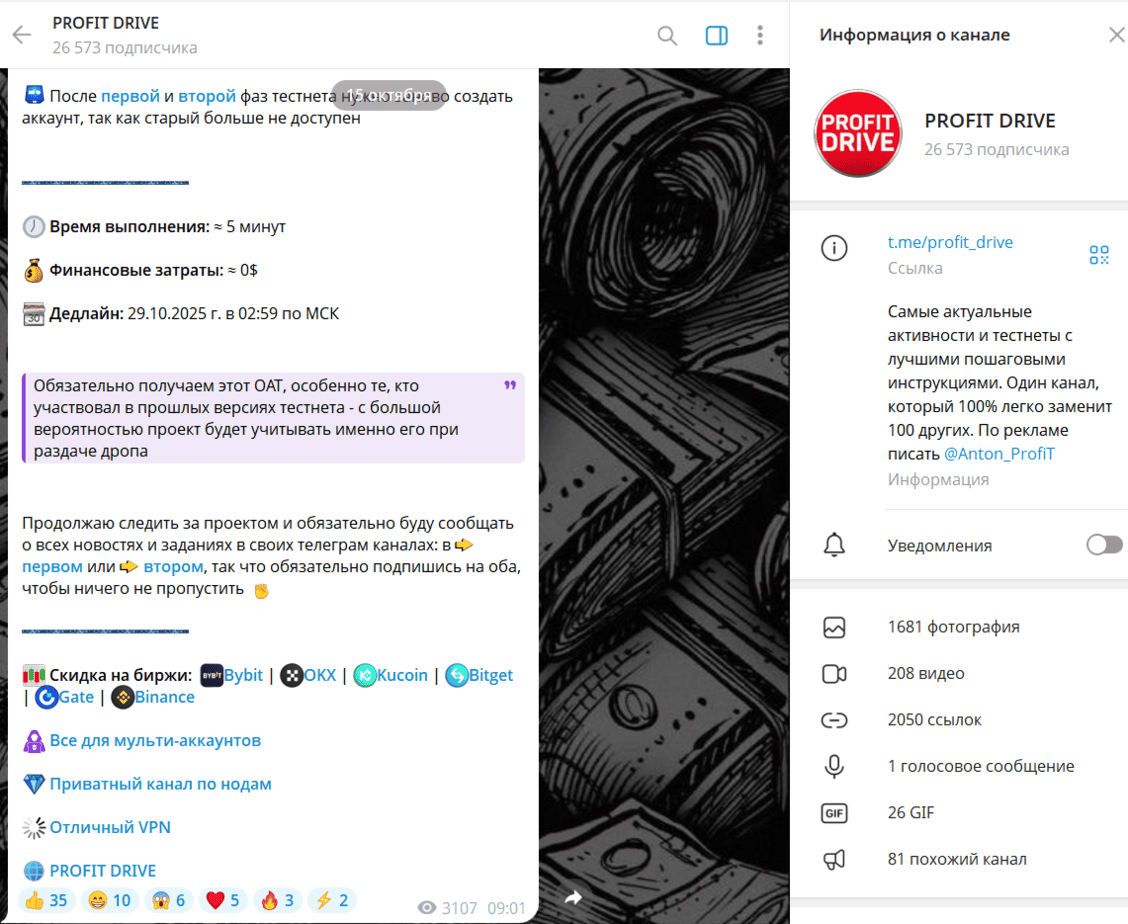The image size is (1128, 924).
Task: Toggle the fire reaction with 3 count
Action: pyautogui.click(x=278, y=900)
